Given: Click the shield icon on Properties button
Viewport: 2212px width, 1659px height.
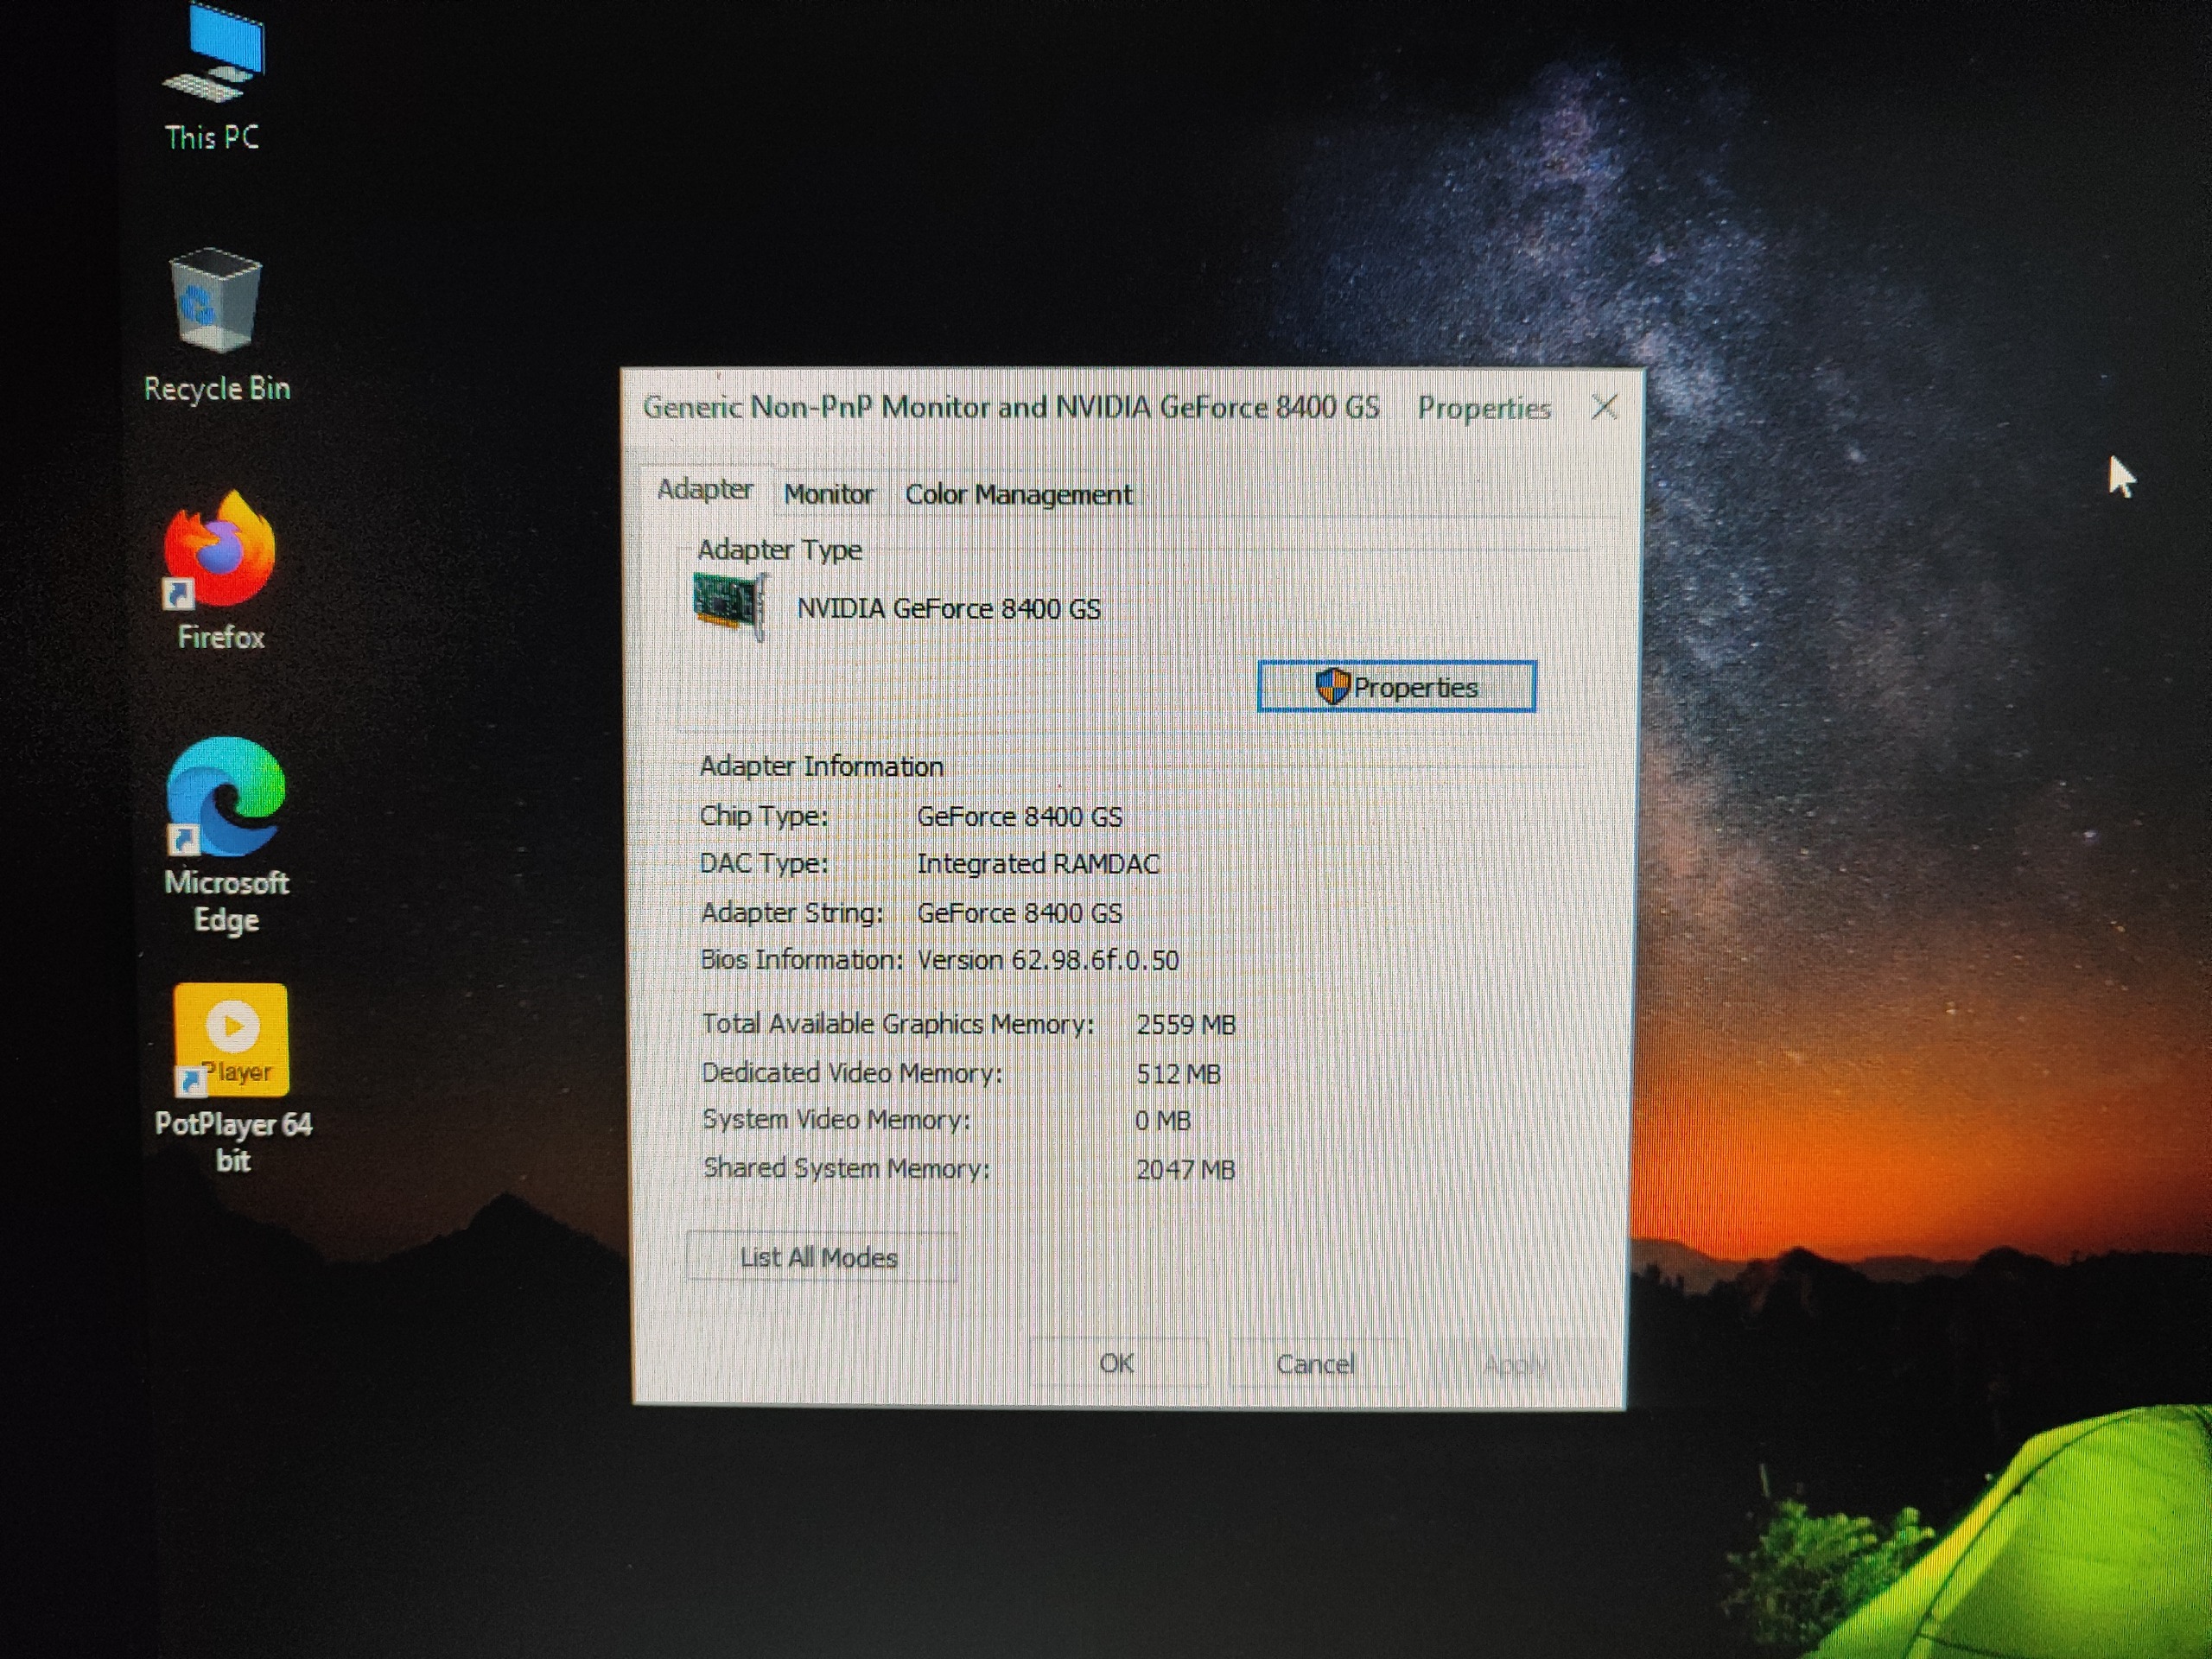Looking at the screenshot, I should pyautogui.click(x=1332, y=687).
